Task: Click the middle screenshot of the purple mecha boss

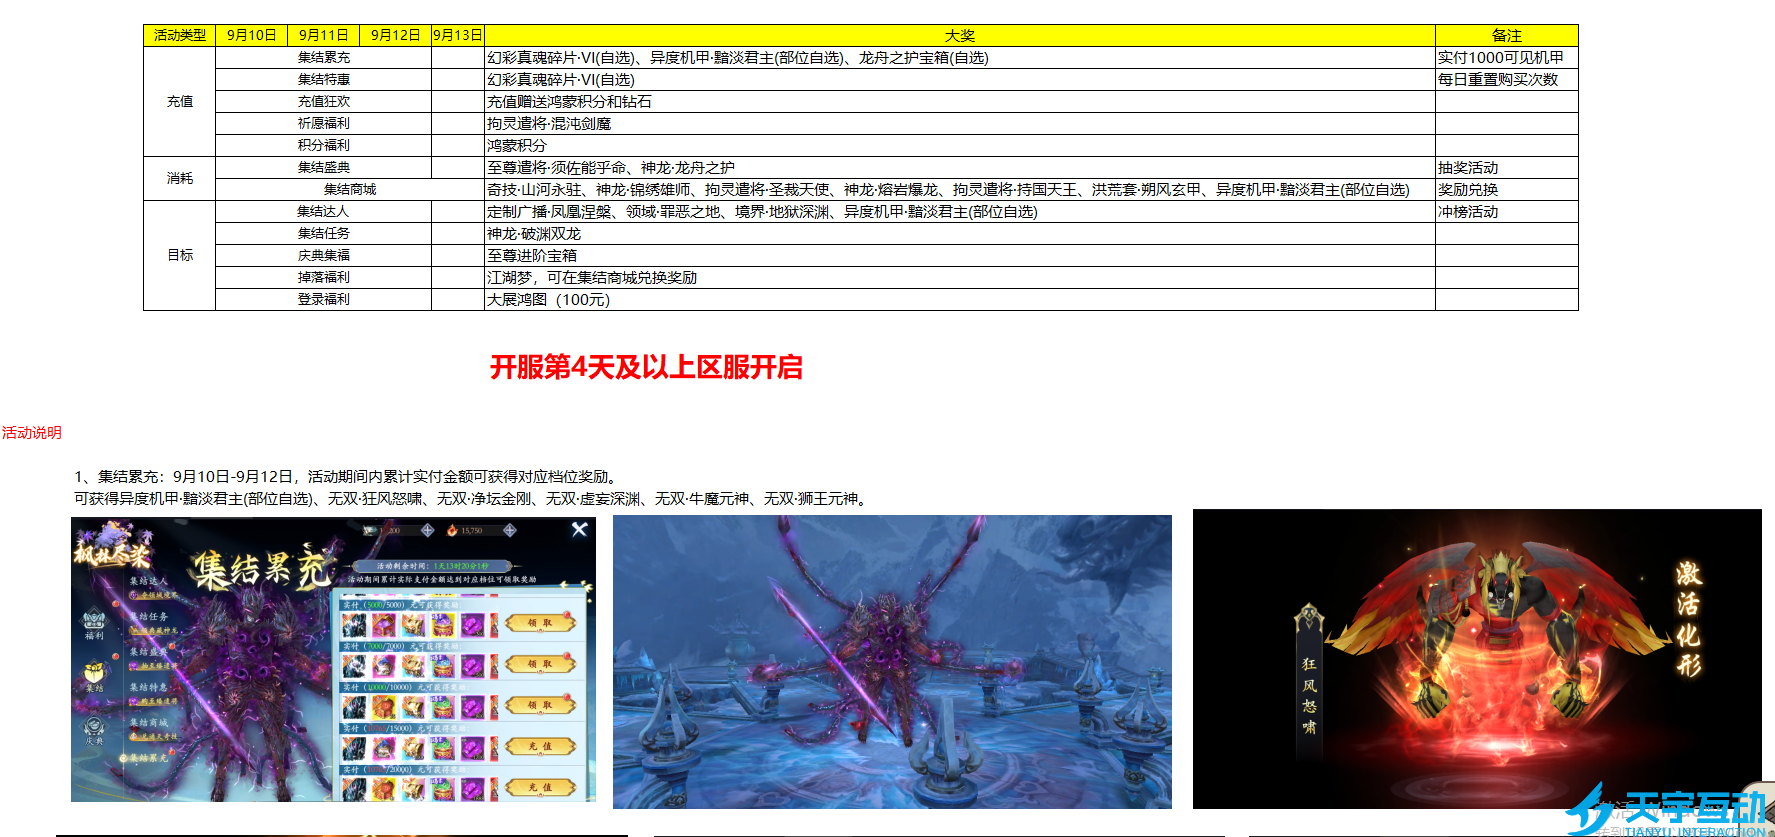Action: point(892,662)
